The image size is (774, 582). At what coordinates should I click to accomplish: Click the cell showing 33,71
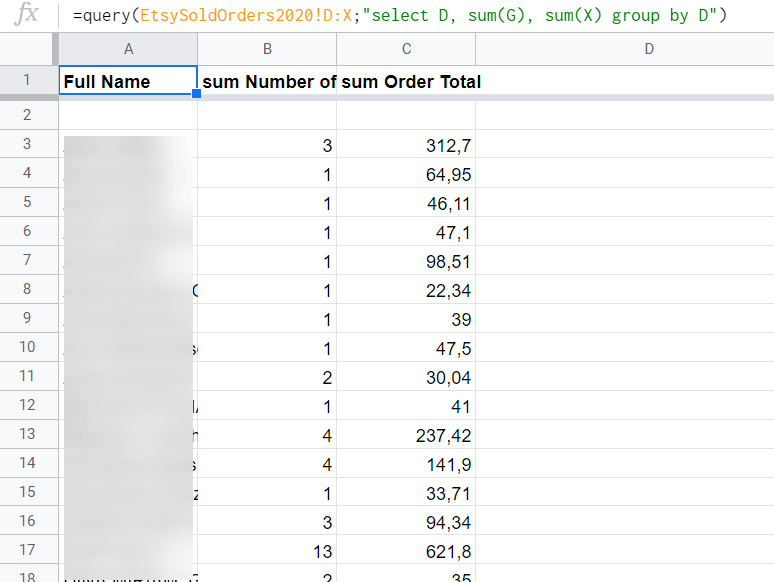(x=406, y=493)
